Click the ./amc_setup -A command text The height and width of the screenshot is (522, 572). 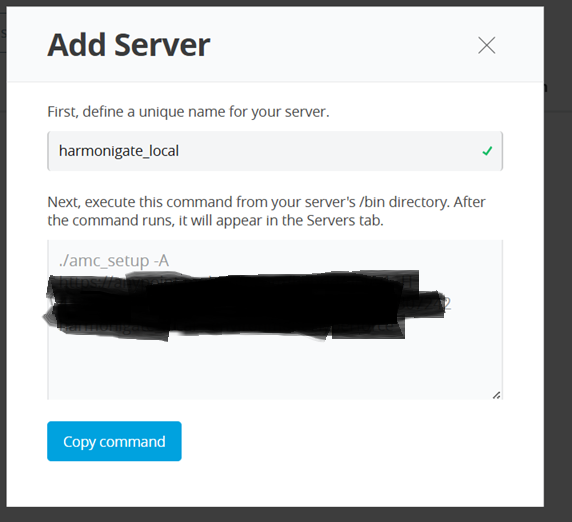pos(114,260)
